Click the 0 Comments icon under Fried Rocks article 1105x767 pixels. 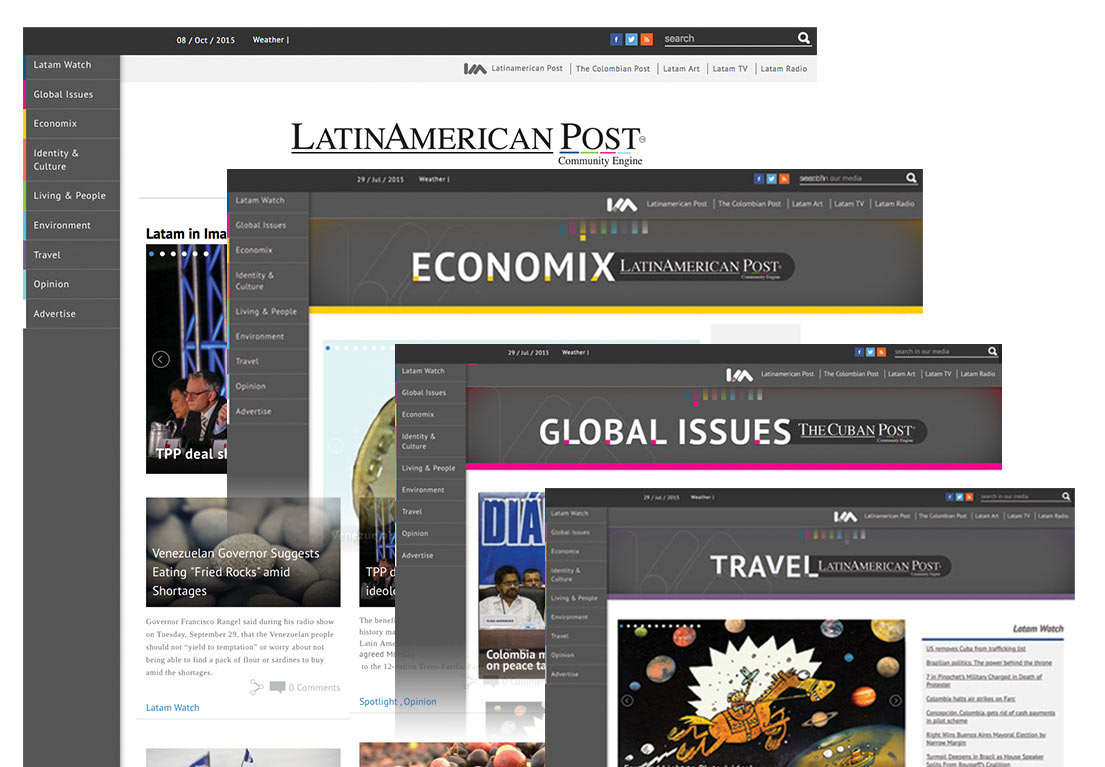[278, 687]
